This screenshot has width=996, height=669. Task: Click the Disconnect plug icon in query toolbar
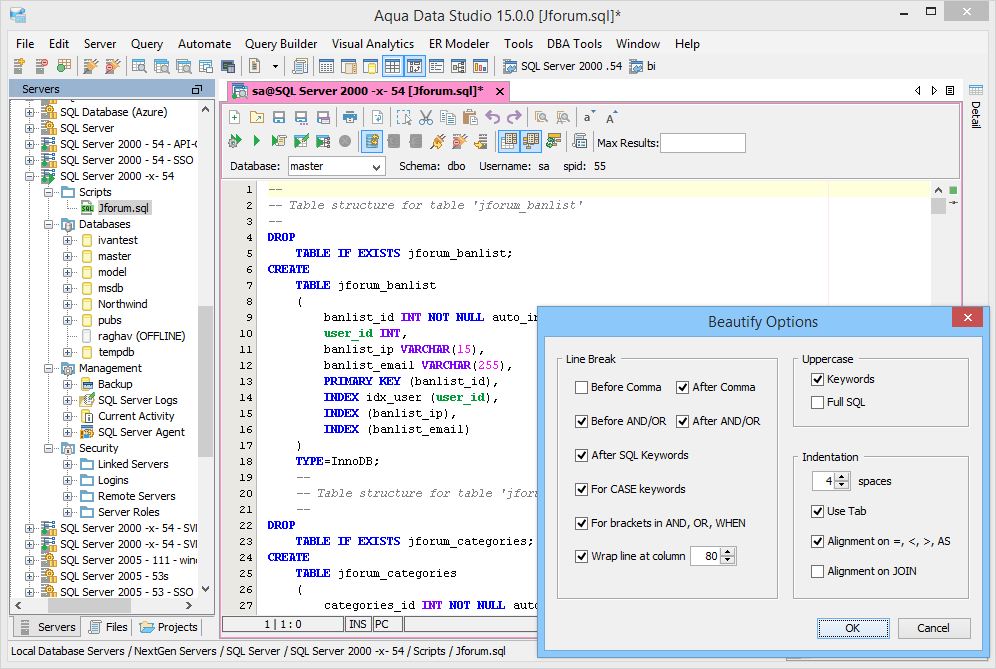pyautogui.click(x=459, y=141)
